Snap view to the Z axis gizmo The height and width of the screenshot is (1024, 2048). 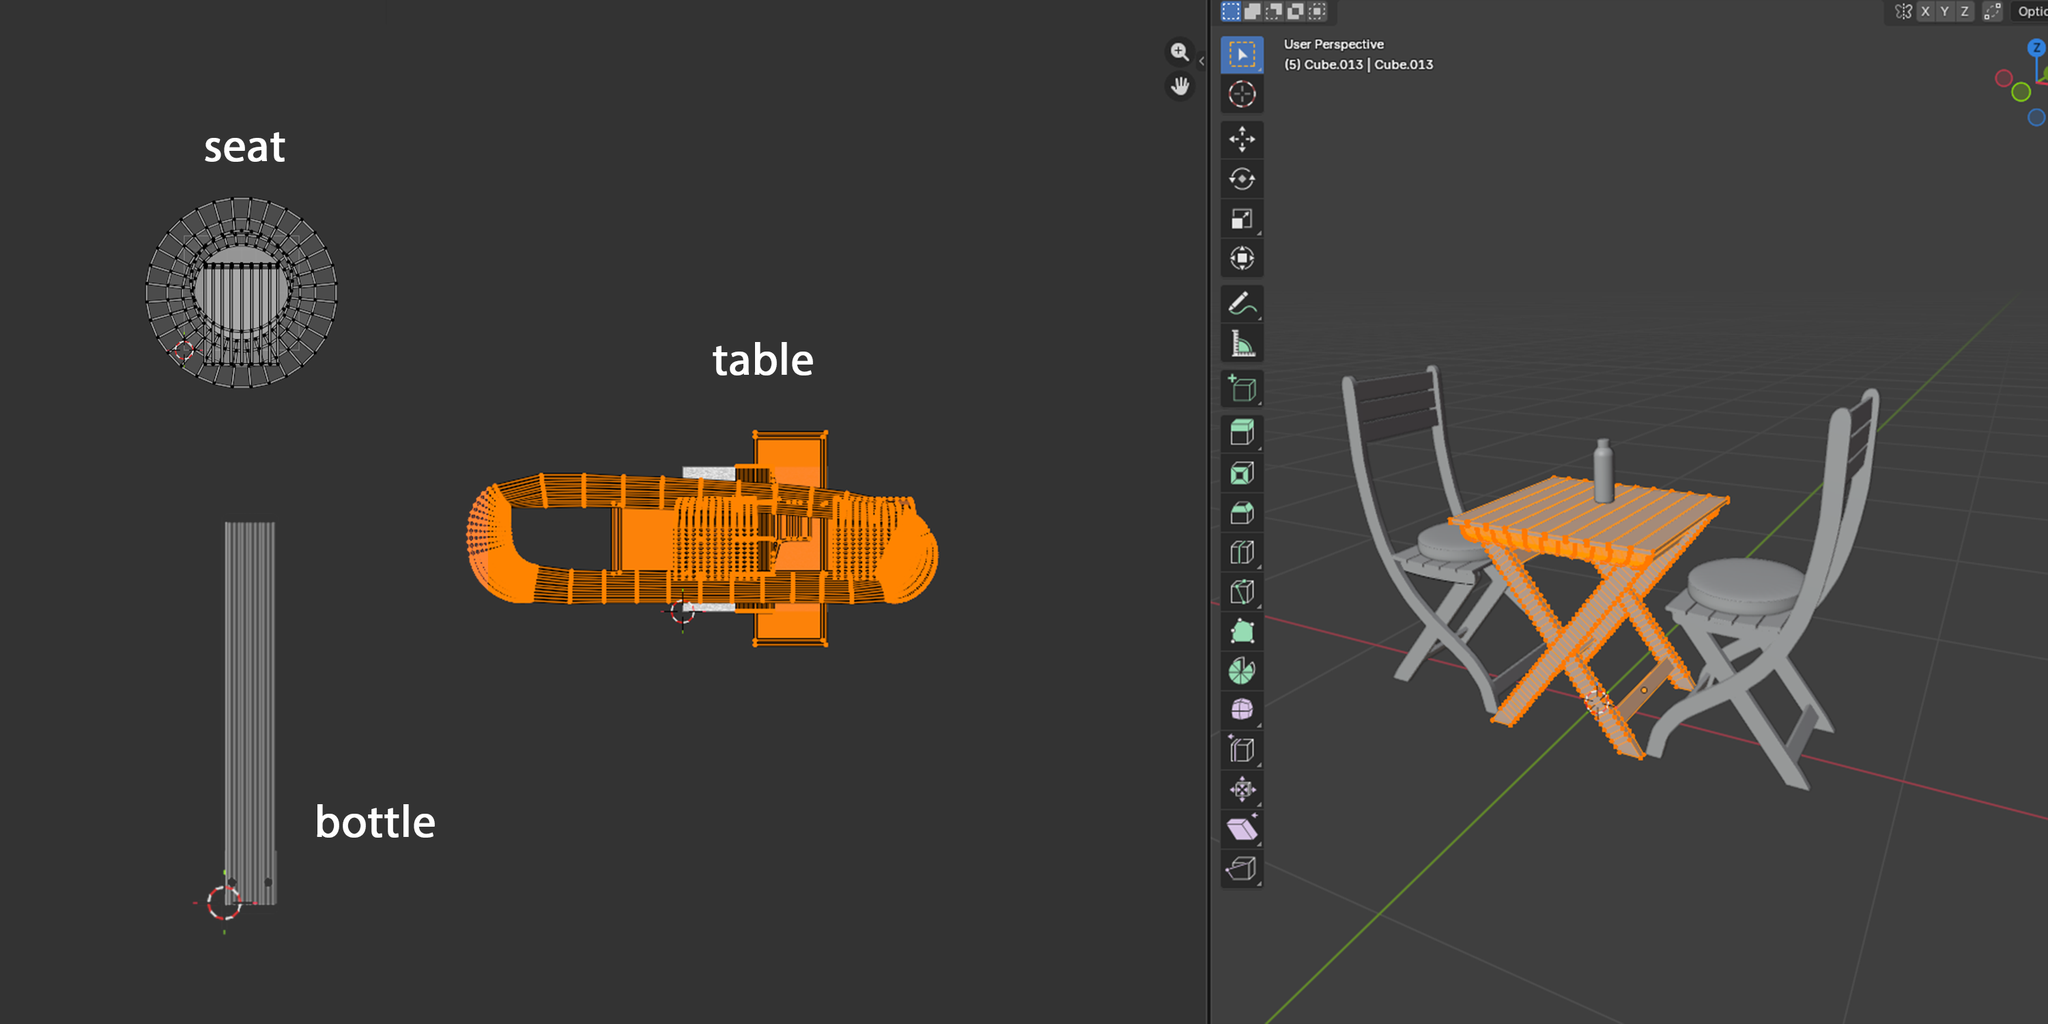click(2037, 47)
